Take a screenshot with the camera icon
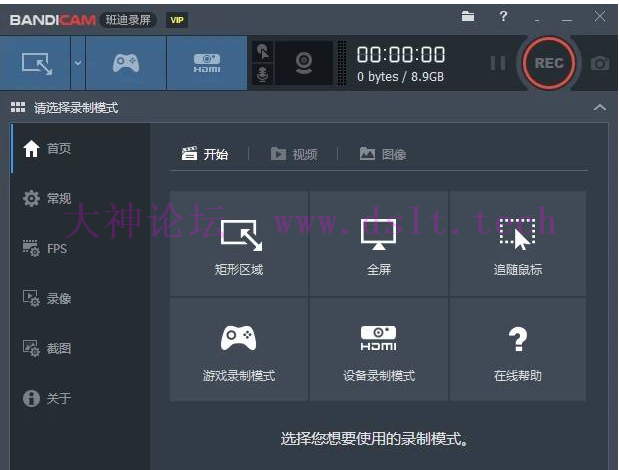The height and width of the screenshot is (470, 619). click(x=599, y=63)
